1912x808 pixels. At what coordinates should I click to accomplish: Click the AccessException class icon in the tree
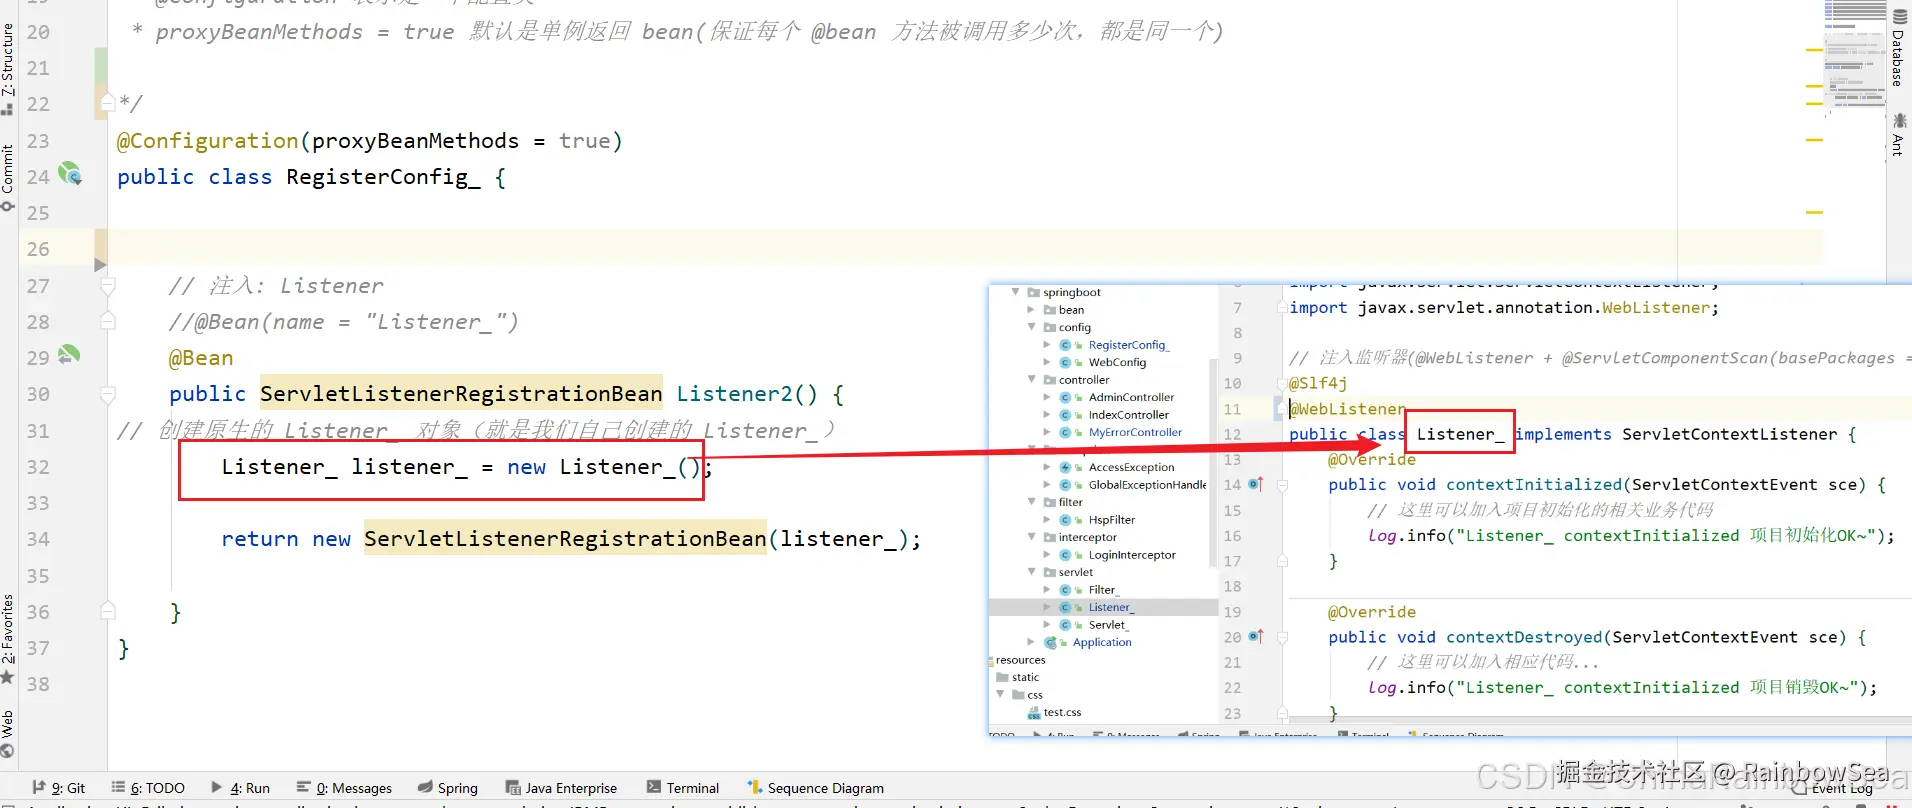tap(1067, 467)
